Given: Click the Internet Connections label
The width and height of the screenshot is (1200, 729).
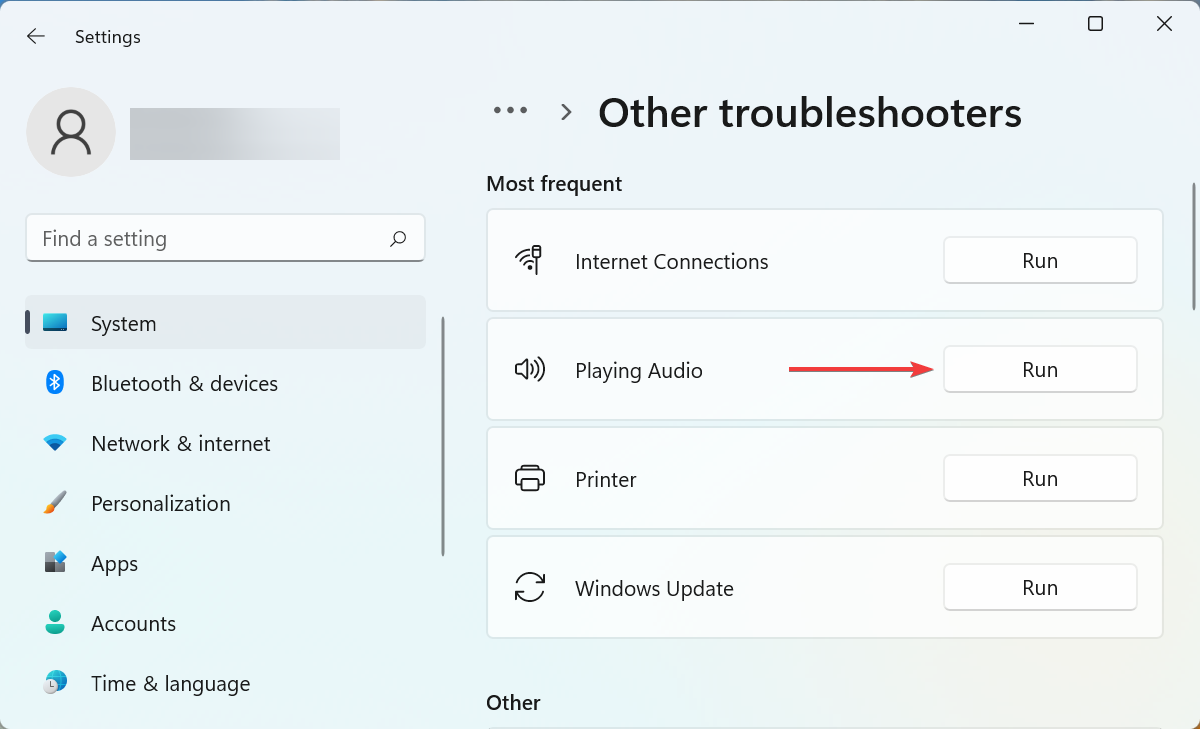Looking at the screenshot, I should tap(672, 262).
